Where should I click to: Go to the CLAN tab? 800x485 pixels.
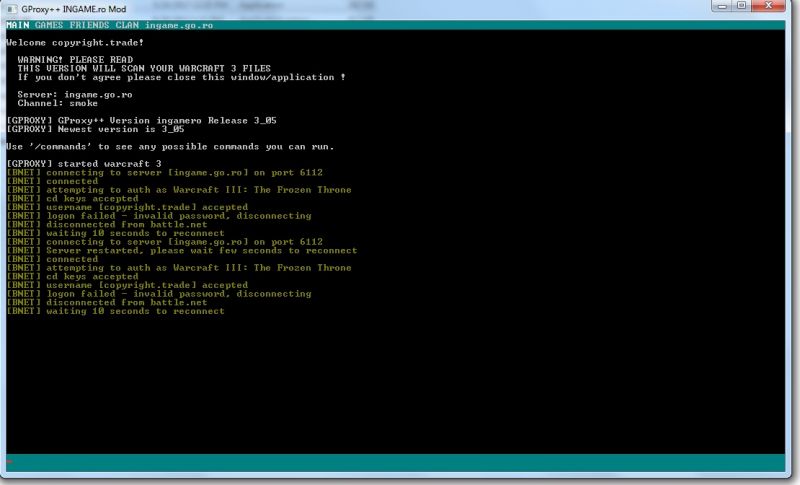(128, 24)
